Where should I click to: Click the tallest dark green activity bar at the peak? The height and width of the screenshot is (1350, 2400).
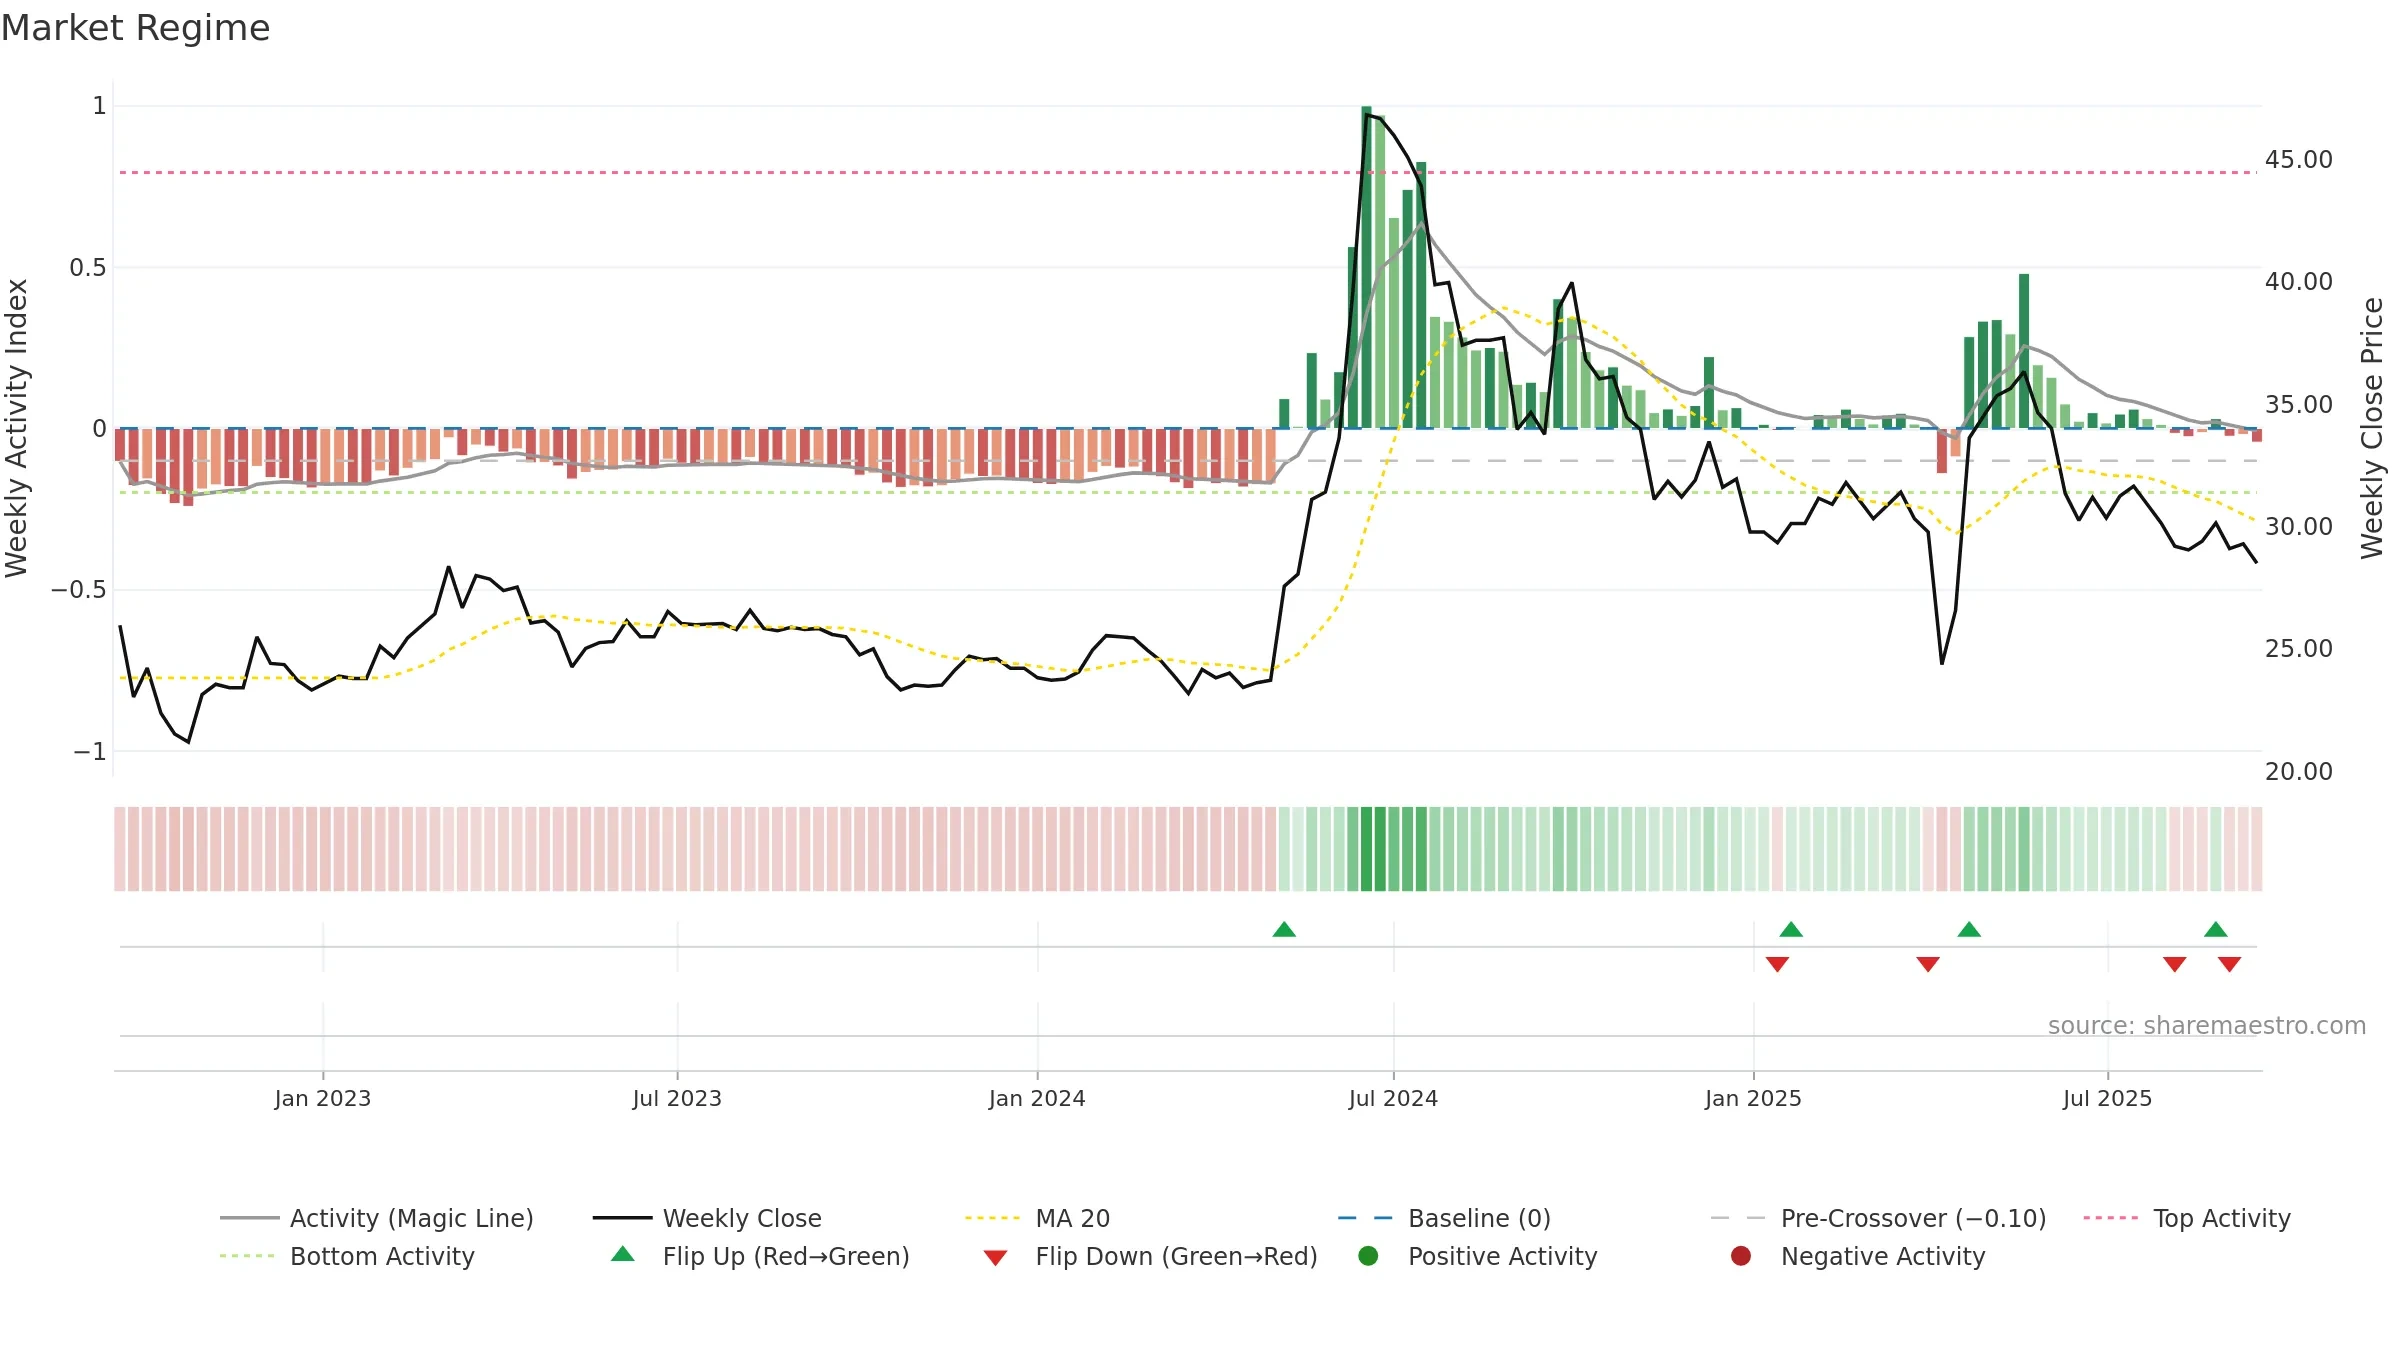click(x=1366, y=267)
